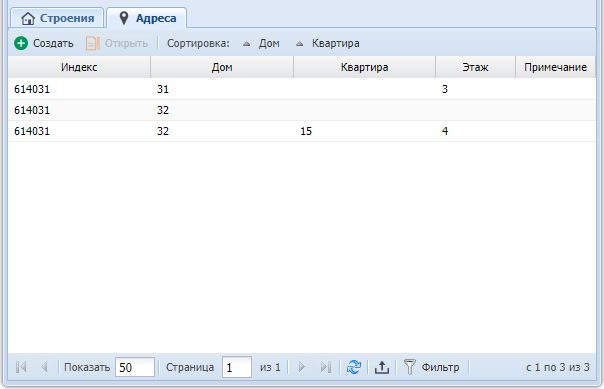
Task: Click the Примечание column header
Action: (x=555, y=67)
